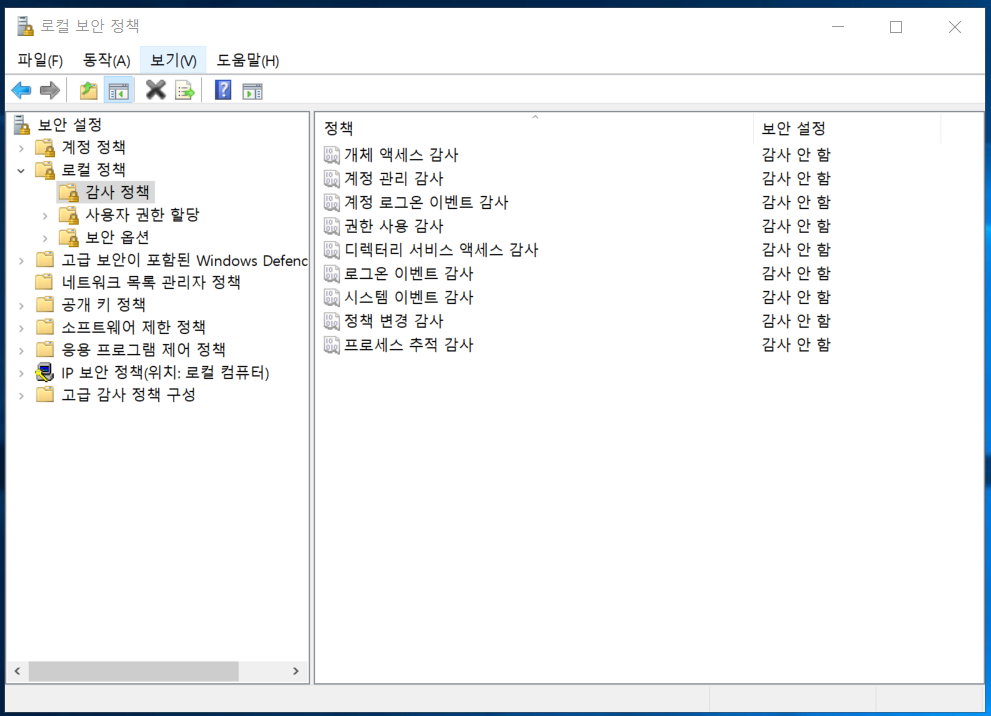
Task: Click the 로그온 이벤트 감사 policy icon
Action: tap(332, 274)
